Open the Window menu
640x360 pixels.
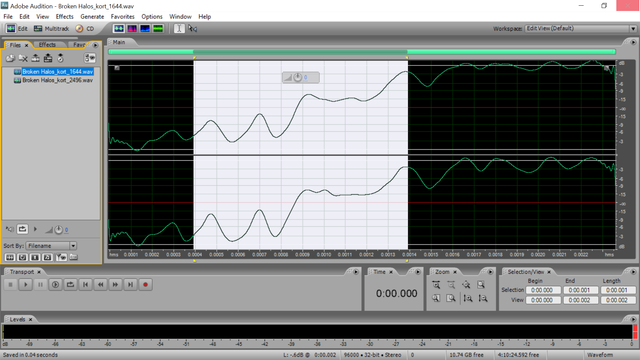(x=180, y=17)
